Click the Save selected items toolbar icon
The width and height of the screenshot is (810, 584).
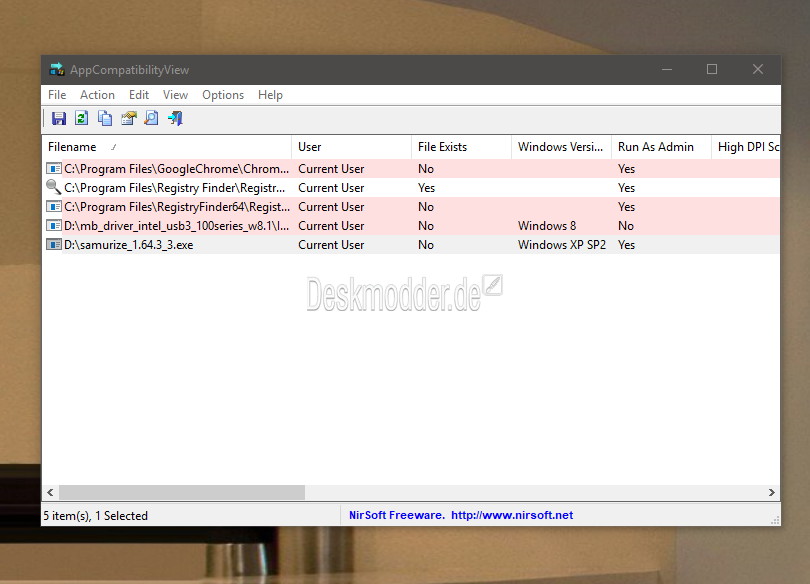click(59, 118)
